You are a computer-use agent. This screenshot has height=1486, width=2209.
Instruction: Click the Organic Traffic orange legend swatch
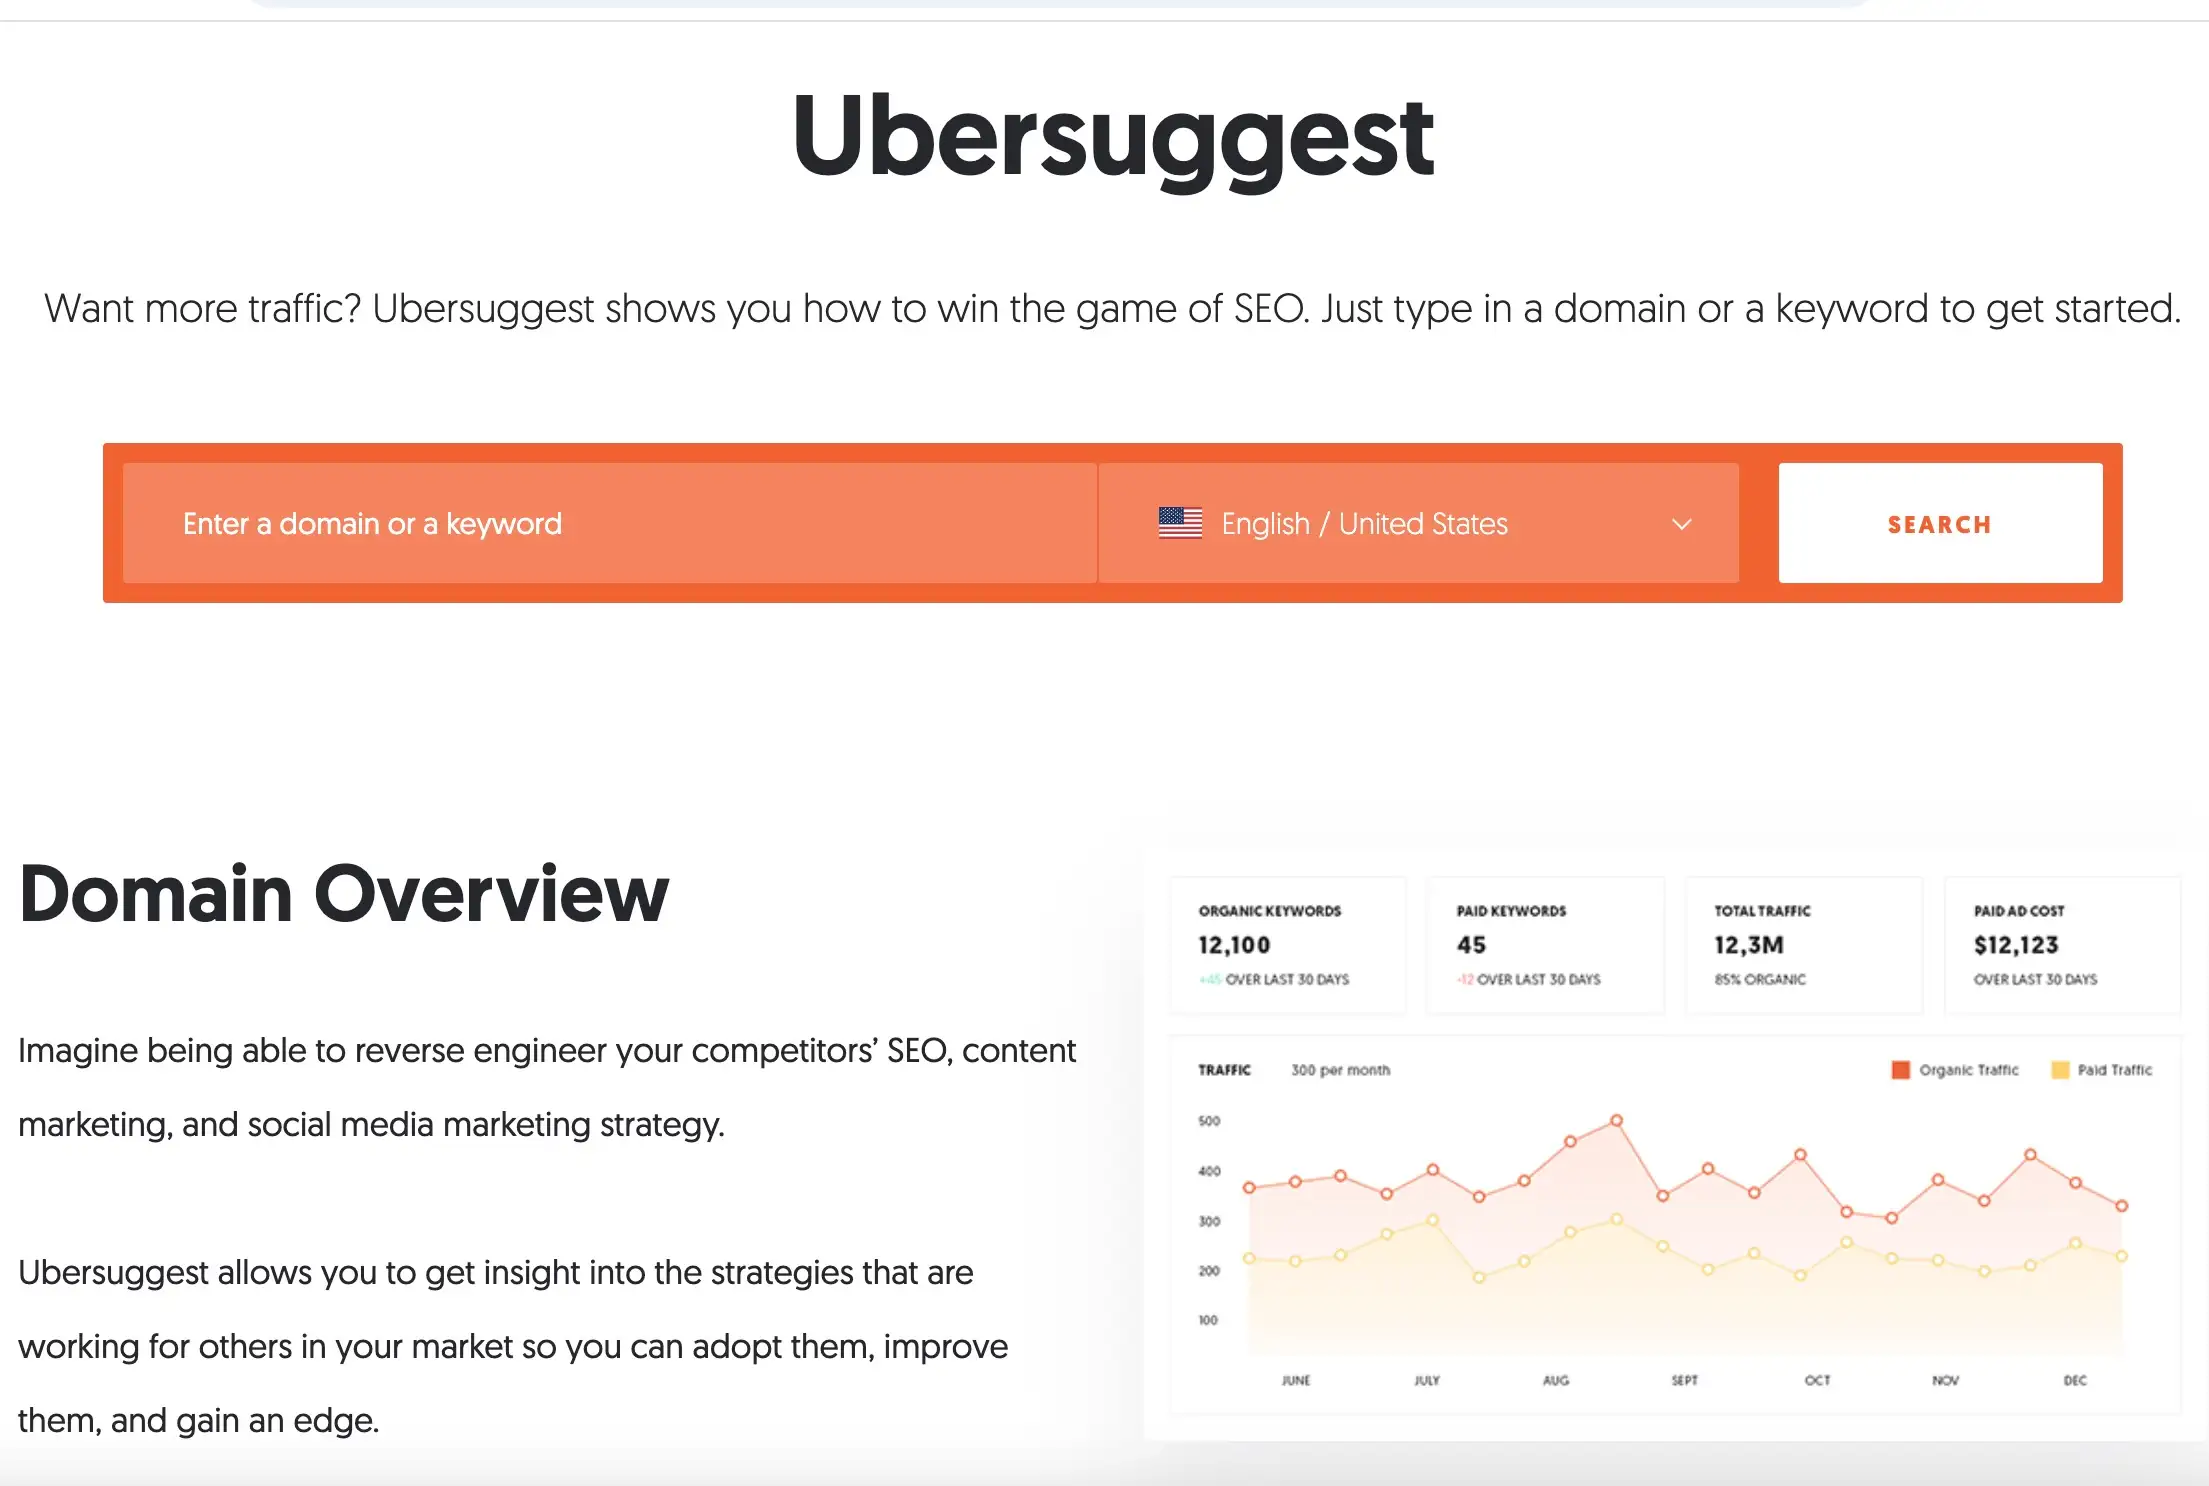click(x=1901, y=1070)
